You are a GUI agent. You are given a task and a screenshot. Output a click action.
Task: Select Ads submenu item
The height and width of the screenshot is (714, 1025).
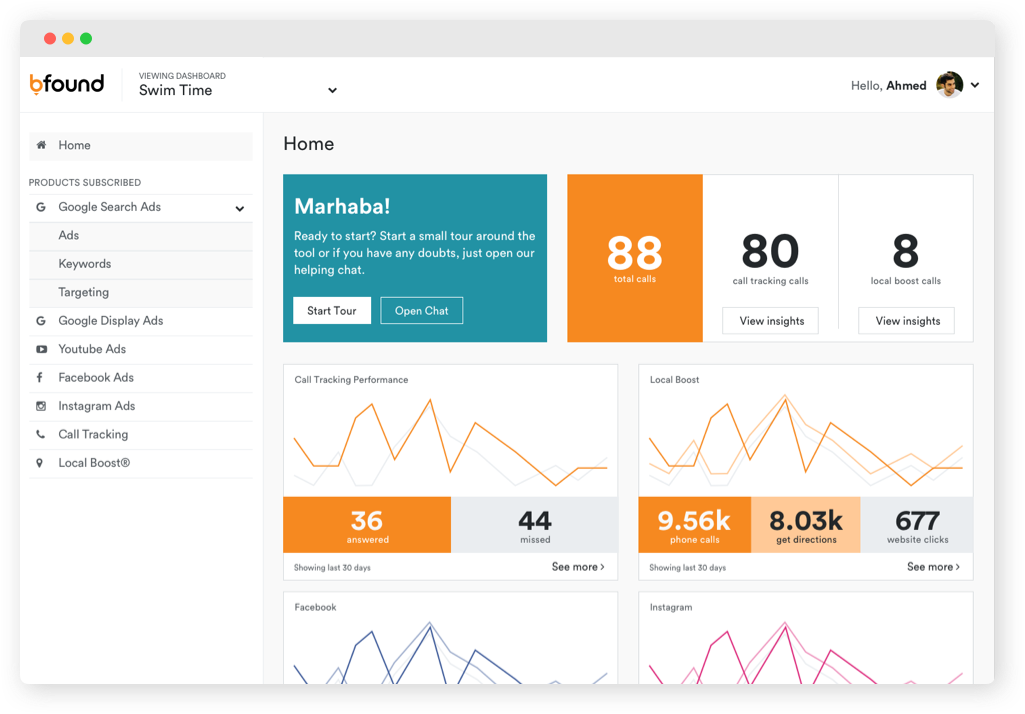(x=141, y=236)
